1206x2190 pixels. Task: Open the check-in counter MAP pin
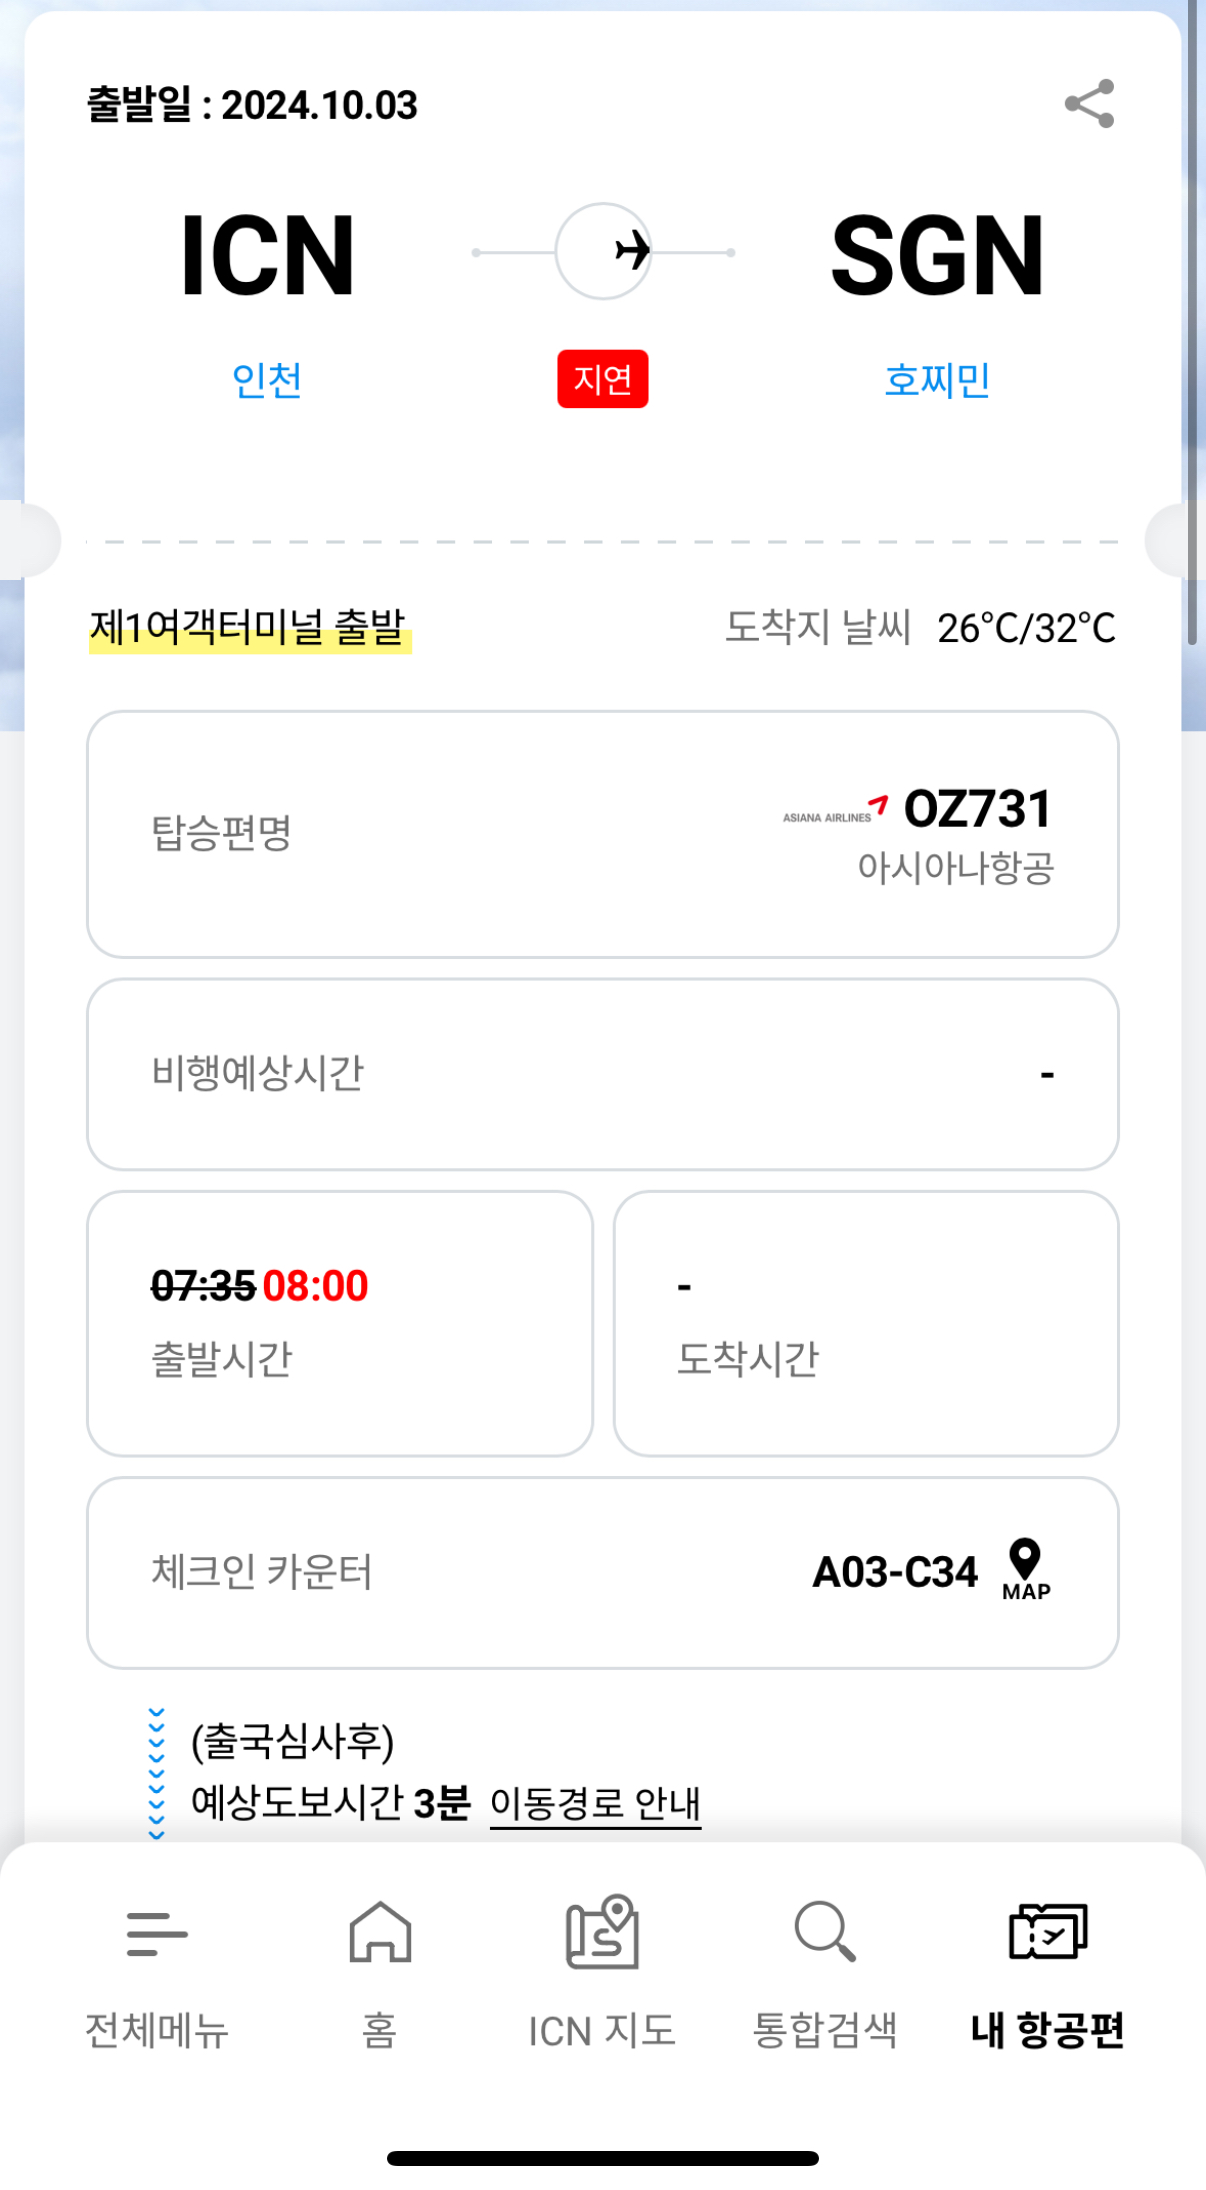point(1026,1570)
